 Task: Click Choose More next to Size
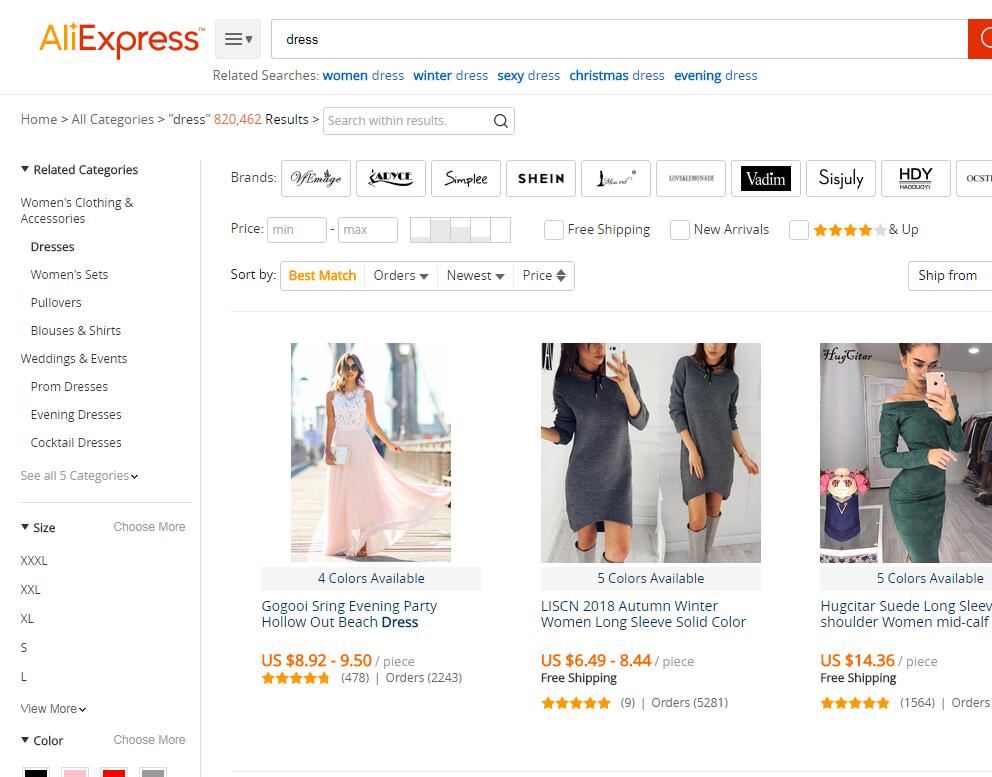click(149, 526)
